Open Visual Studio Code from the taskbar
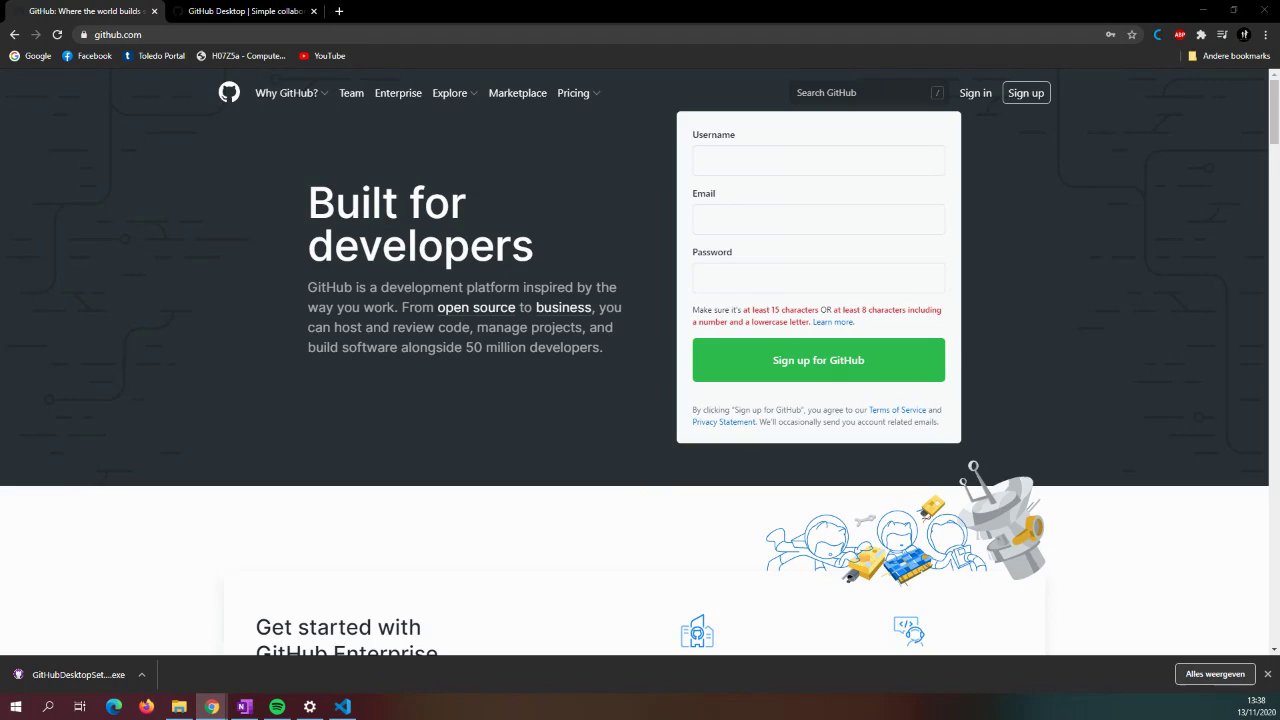 pos(342,706)
